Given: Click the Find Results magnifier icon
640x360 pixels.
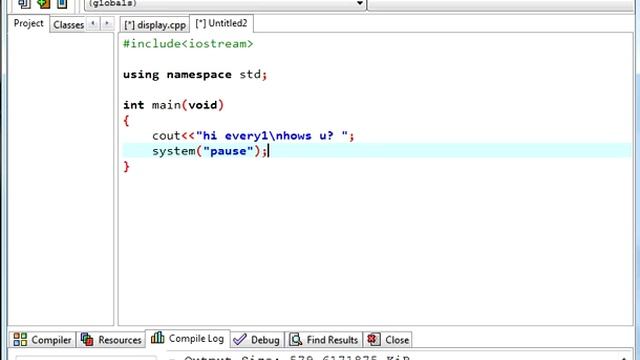Looking at the screenshot, I should (x=295, y=339).
